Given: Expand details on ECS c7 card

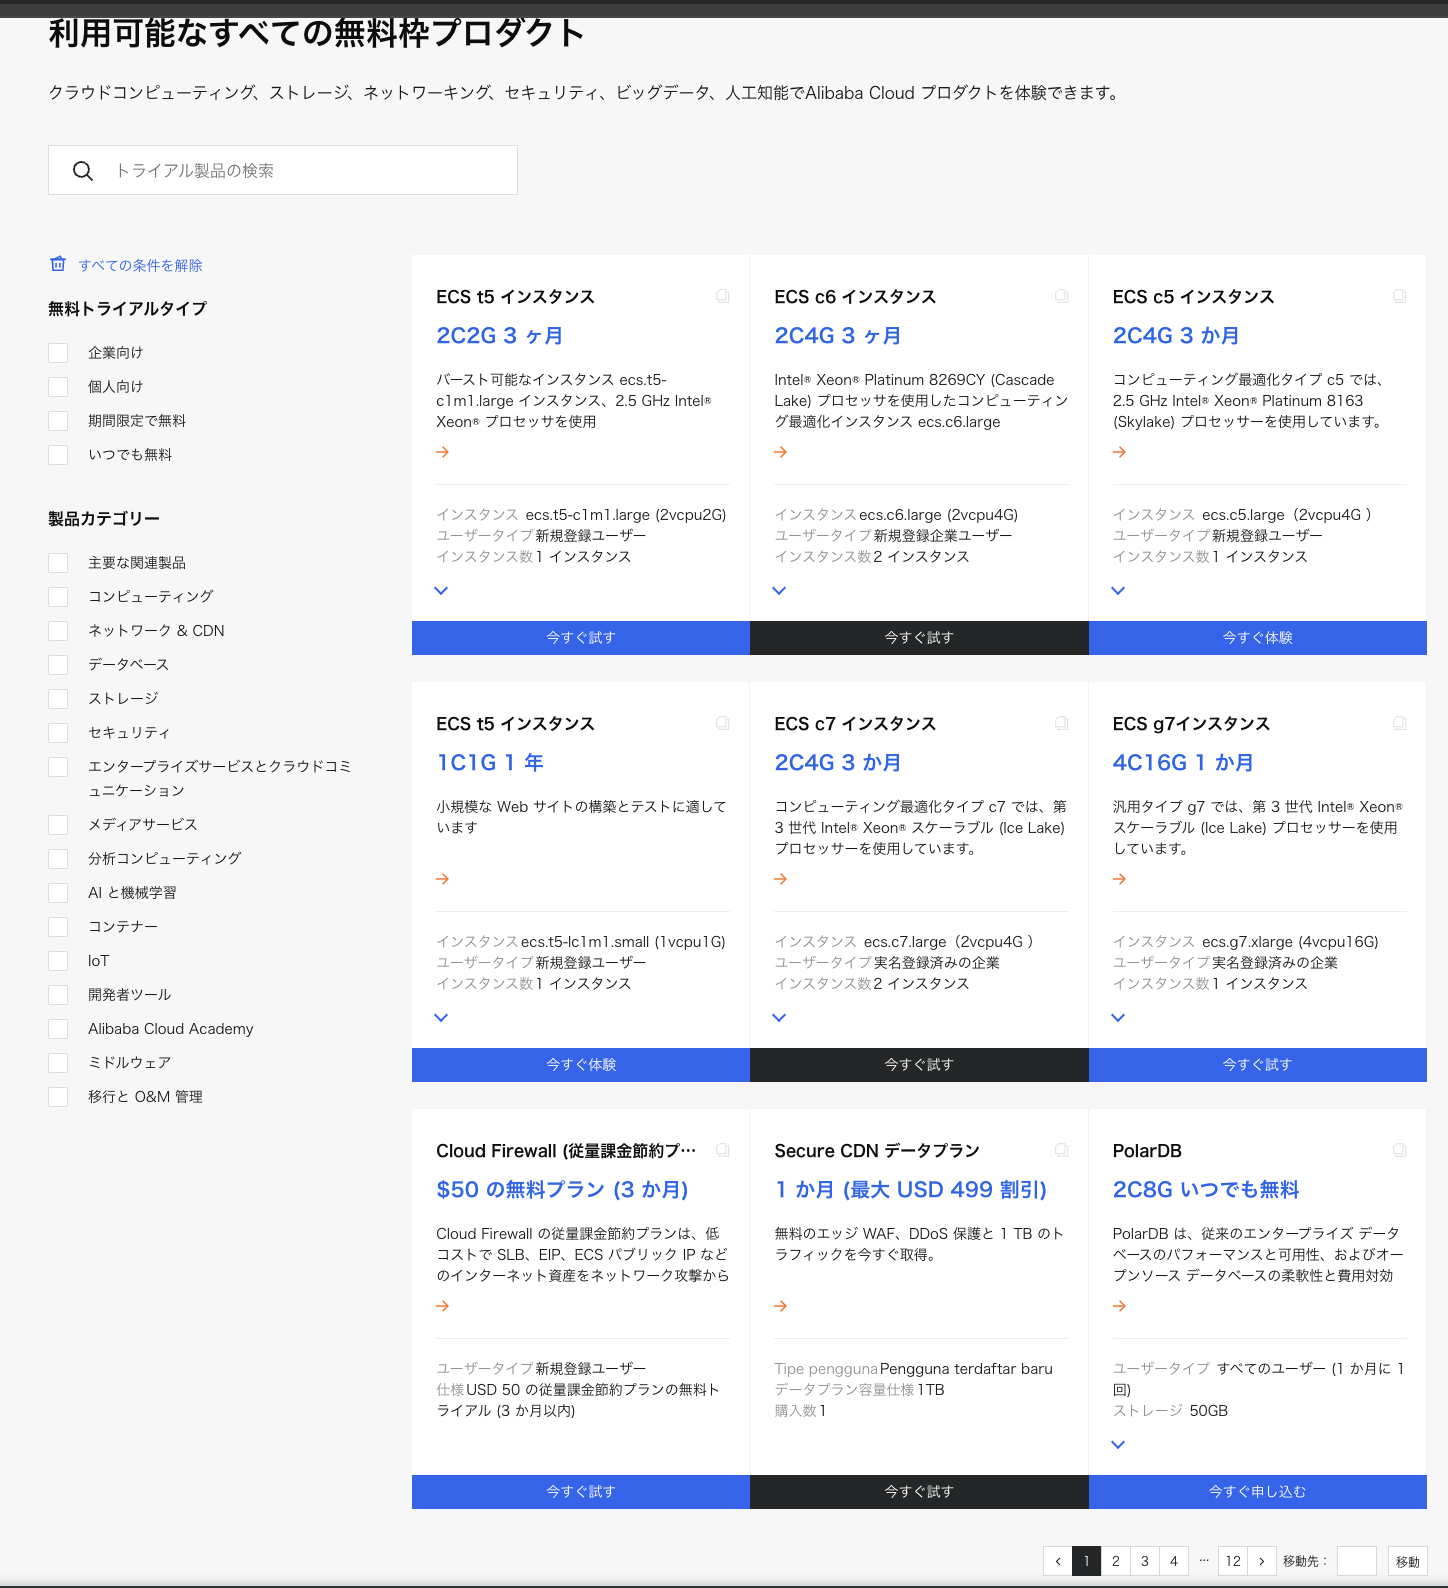Looking at the screenshot, I should (780, 1017).
